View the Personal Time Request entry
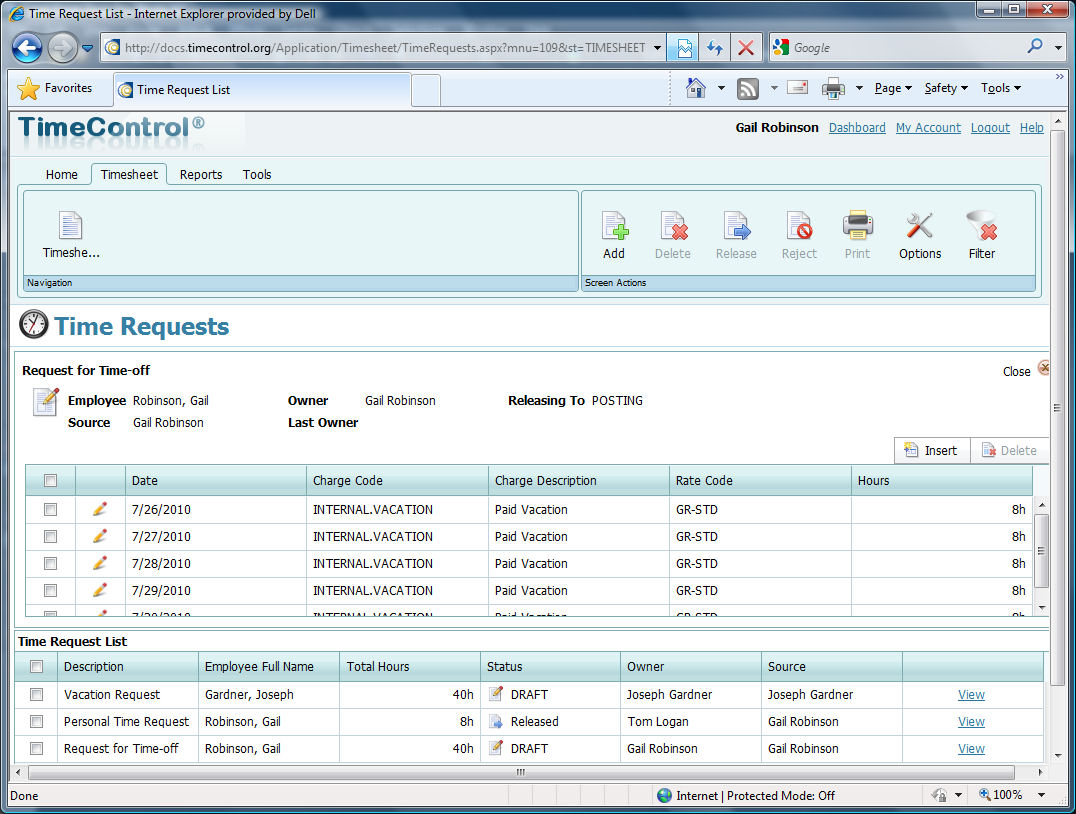 [x=971, y=721]
